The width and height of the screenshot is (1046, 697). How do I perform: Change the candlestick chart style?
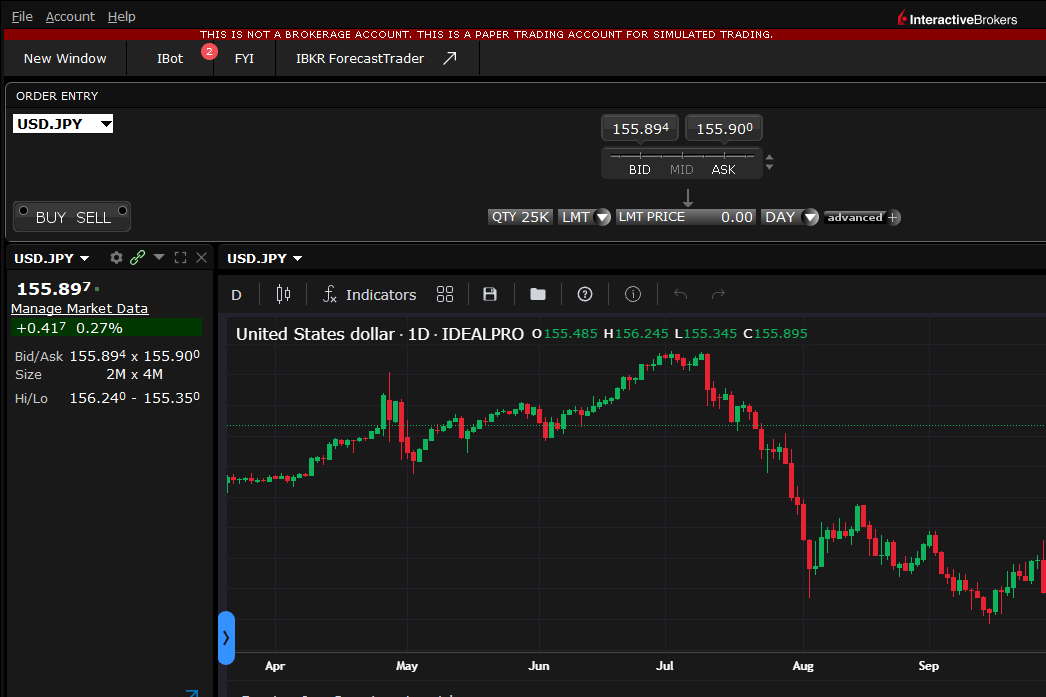pos(284,294)
